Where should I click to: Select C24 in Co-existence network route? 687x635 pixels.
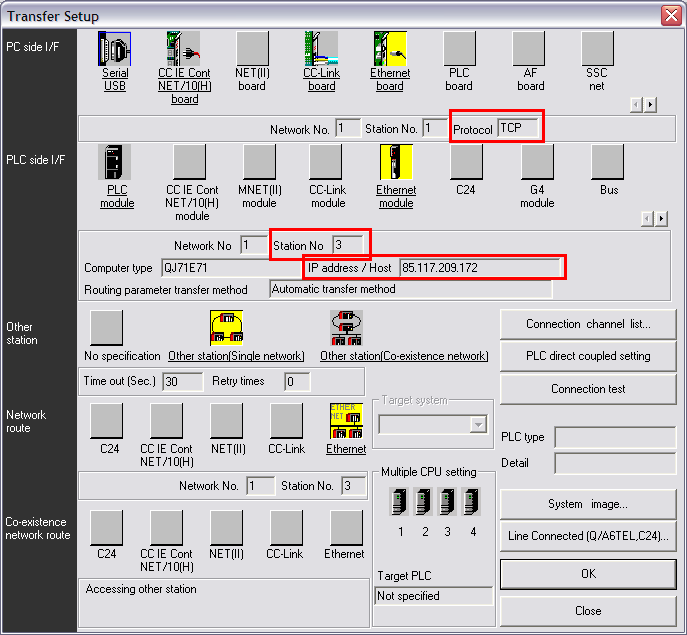point(106,528)
